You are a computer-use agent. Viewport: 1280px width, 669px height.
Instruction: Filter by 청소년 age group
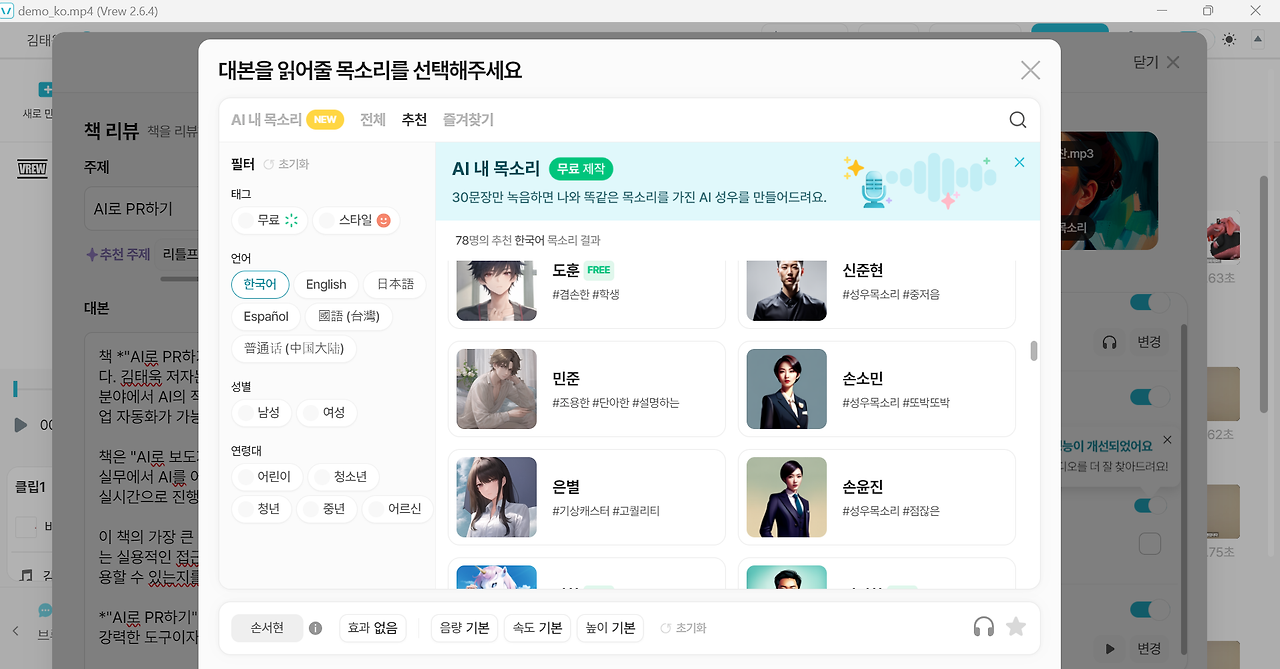tap(342, 477)
